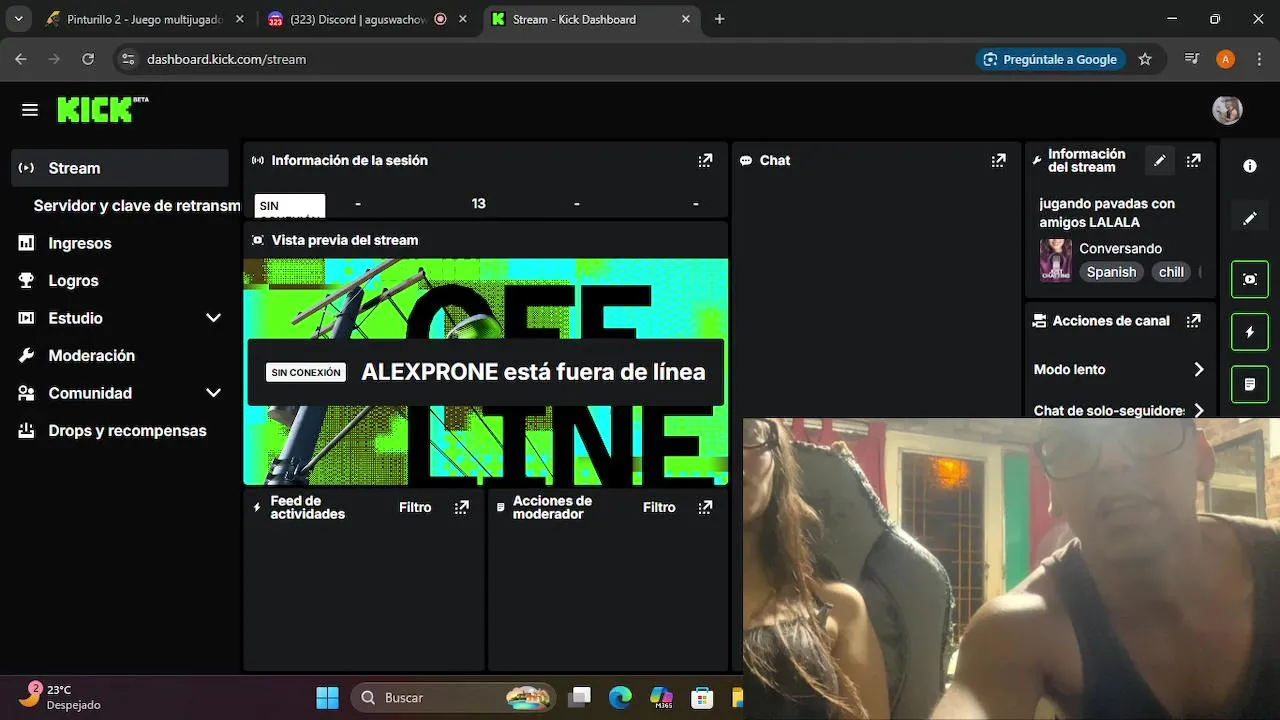
Task: Edit stream info with pencil in panel header
Action: coord(1160,160)
